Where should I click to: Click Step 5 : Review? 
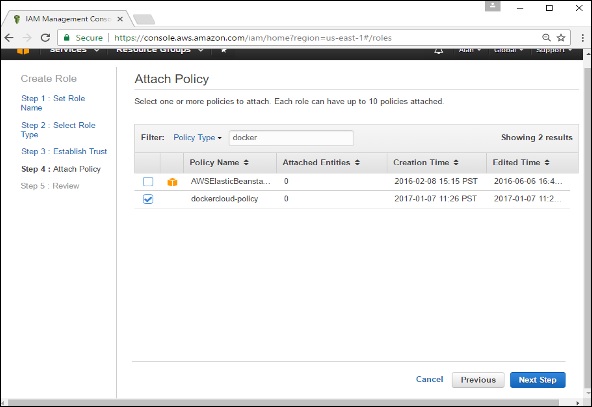50,186
